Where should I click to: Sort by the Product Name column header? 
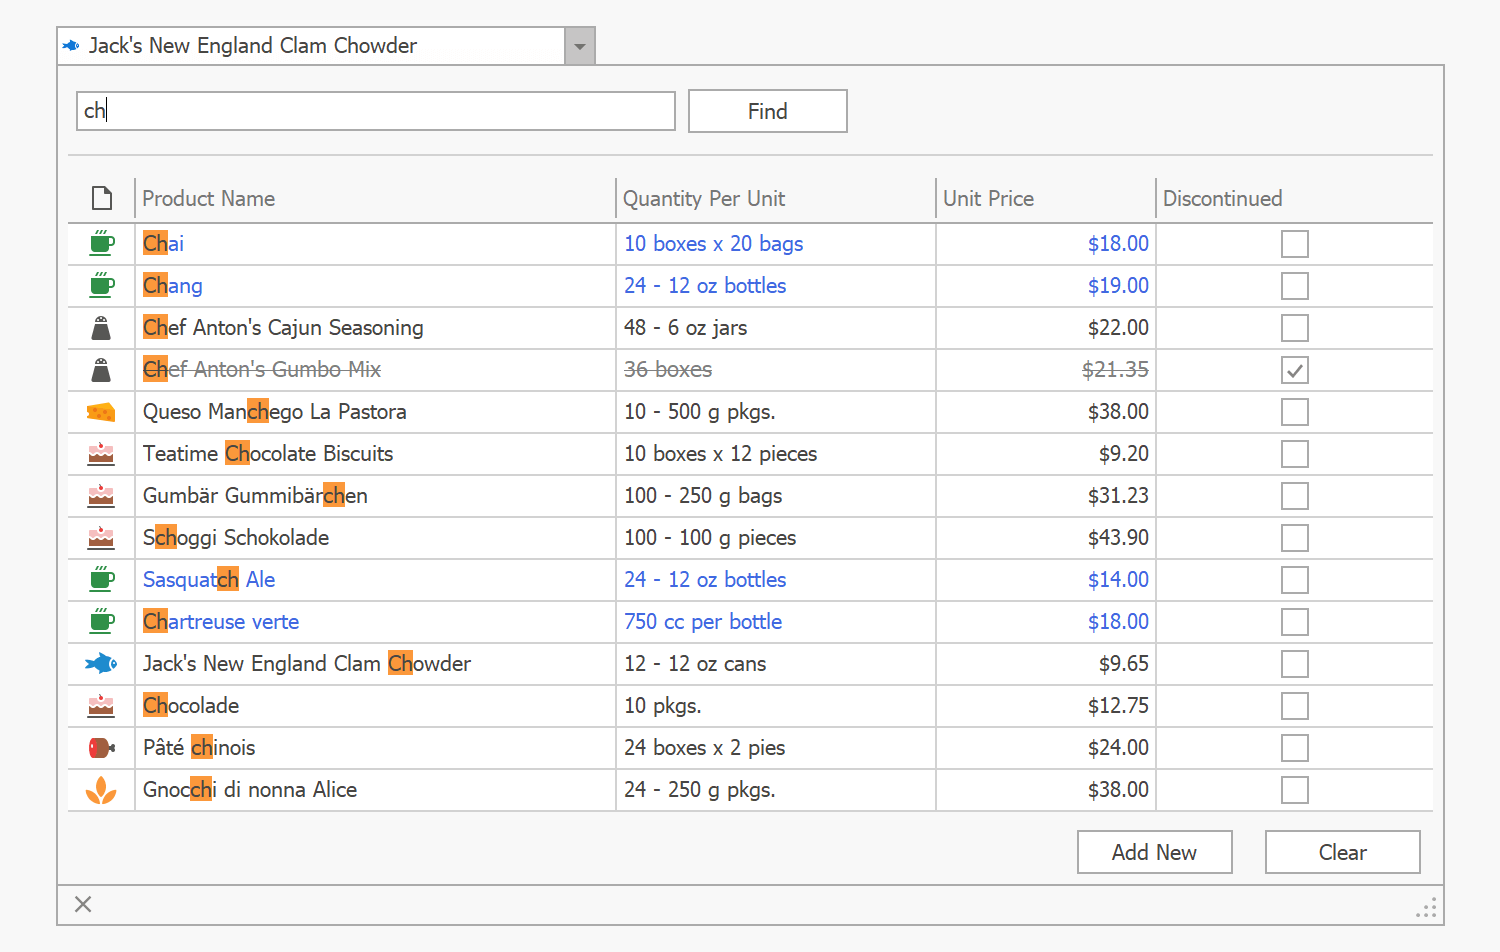(x=374, y=198)
